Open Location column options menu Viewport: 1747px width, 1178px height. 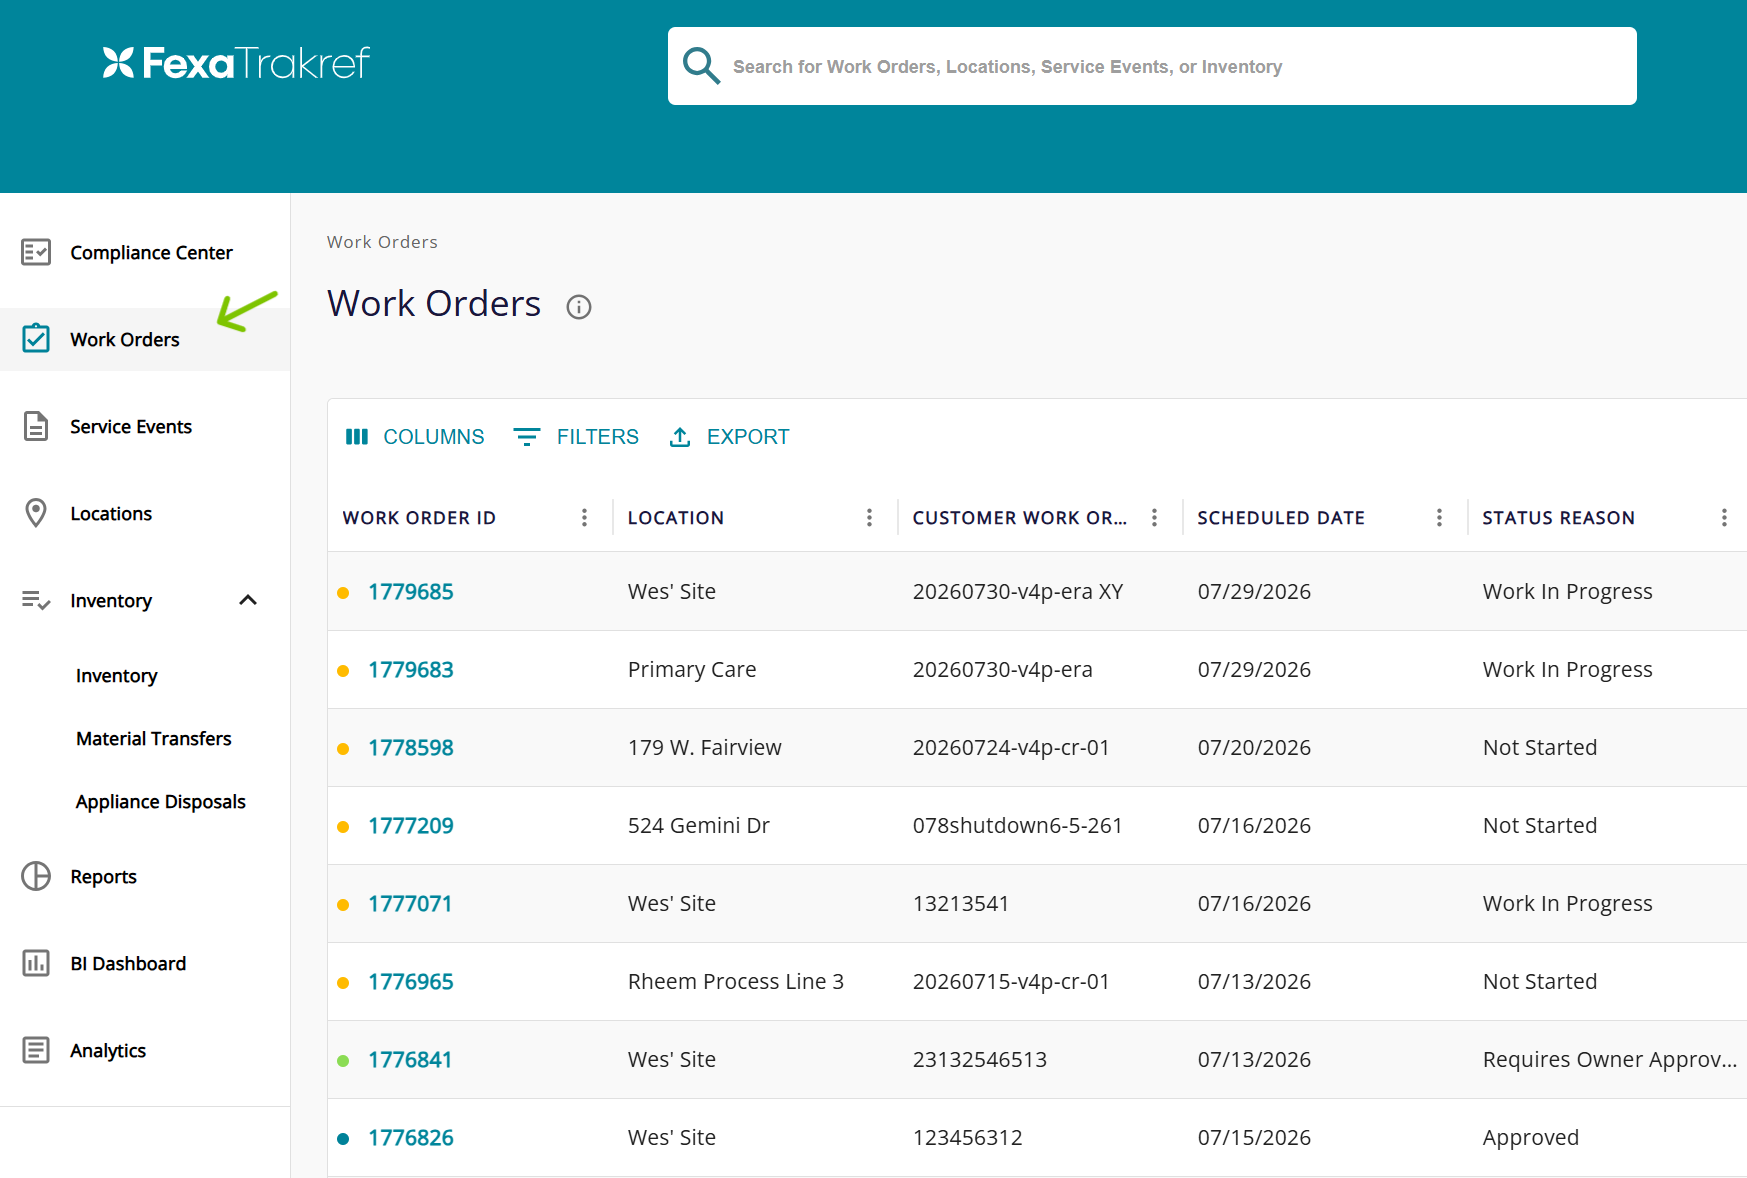870,517
